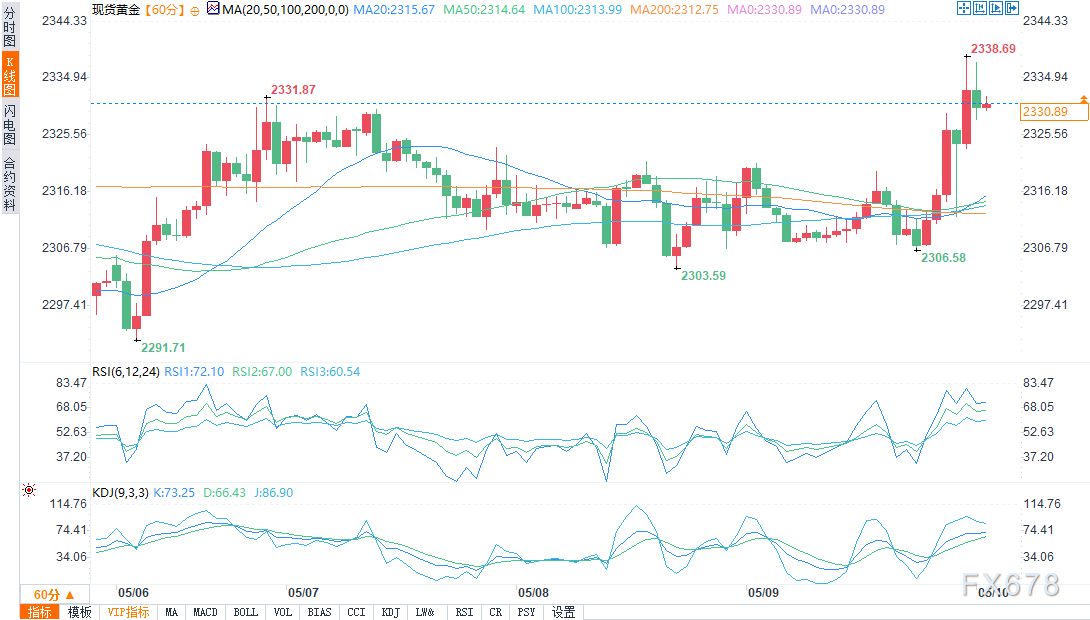Open the 设置 settings button
The image size is (1090, 620).
tap(563, 612)
